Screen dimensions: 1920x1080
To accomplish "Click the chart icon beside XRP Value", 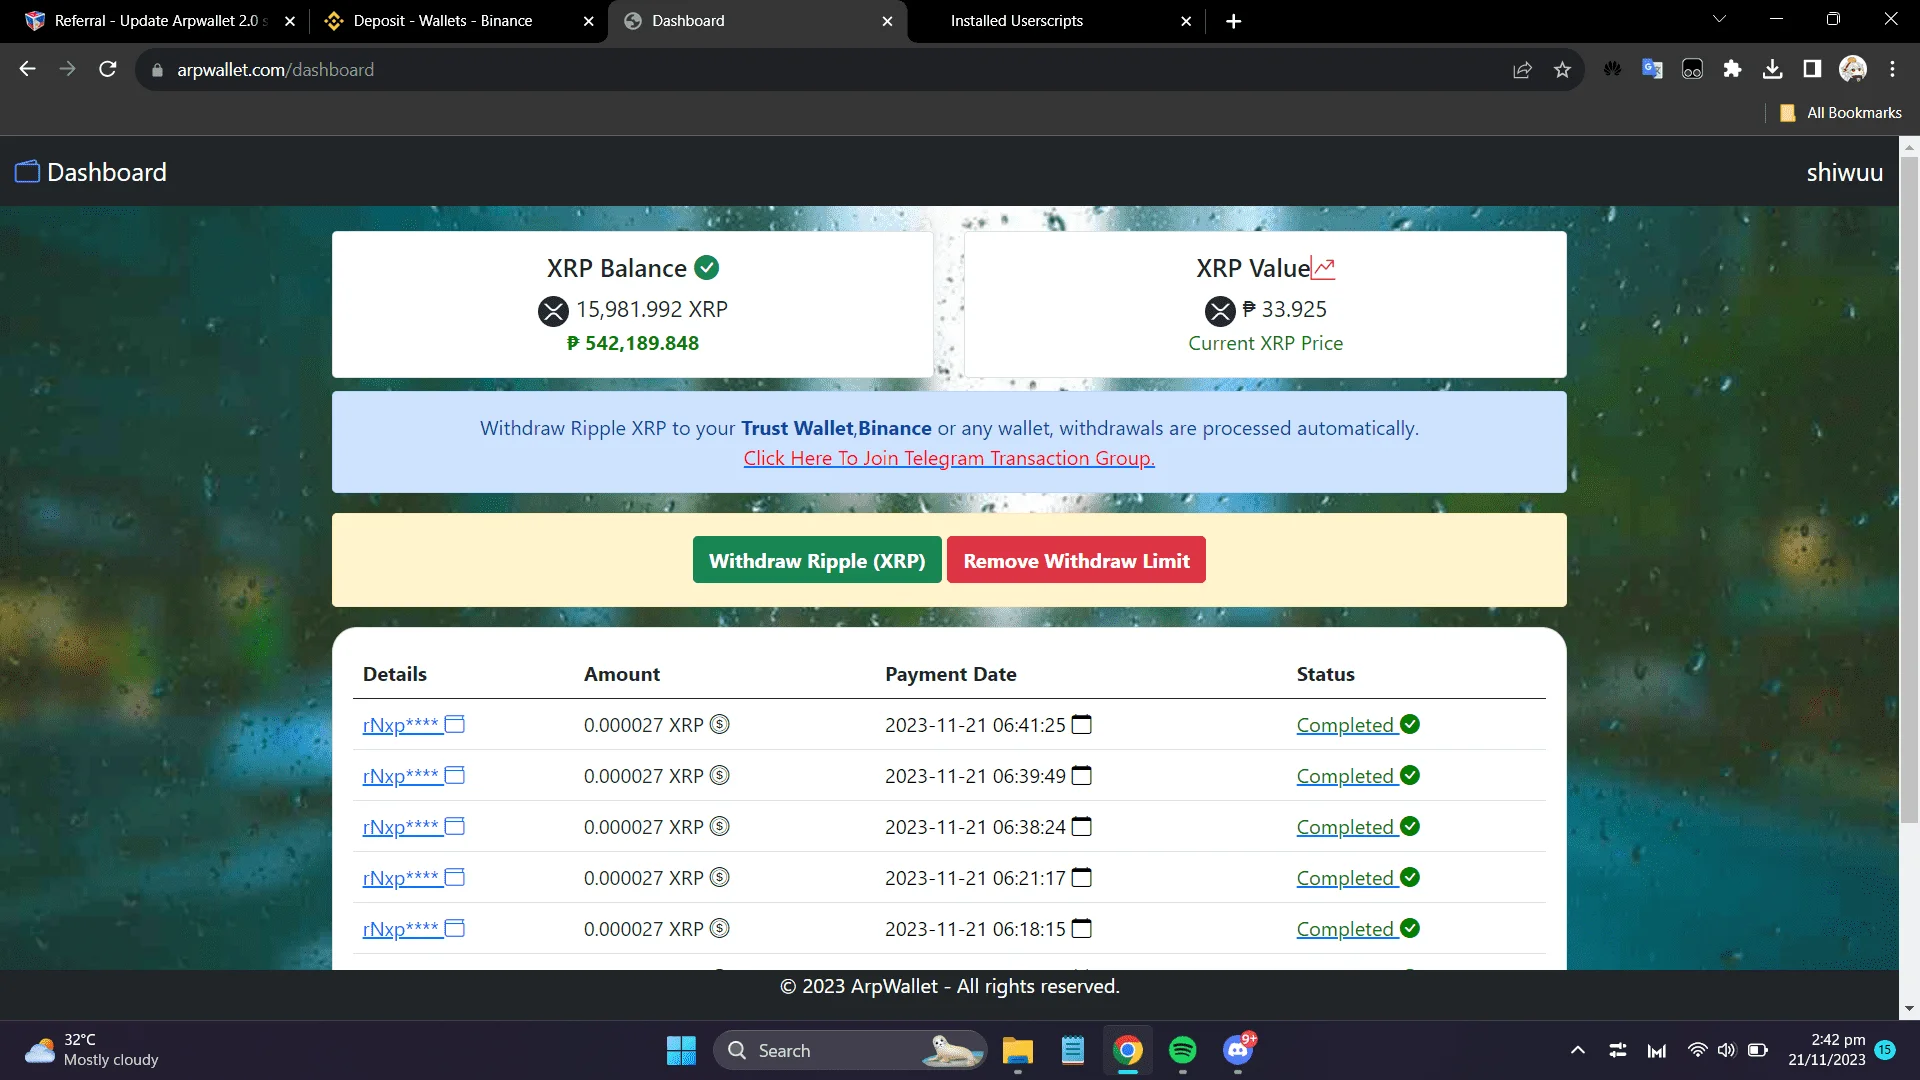I will pyautogui.click(x=1323, y=268).
